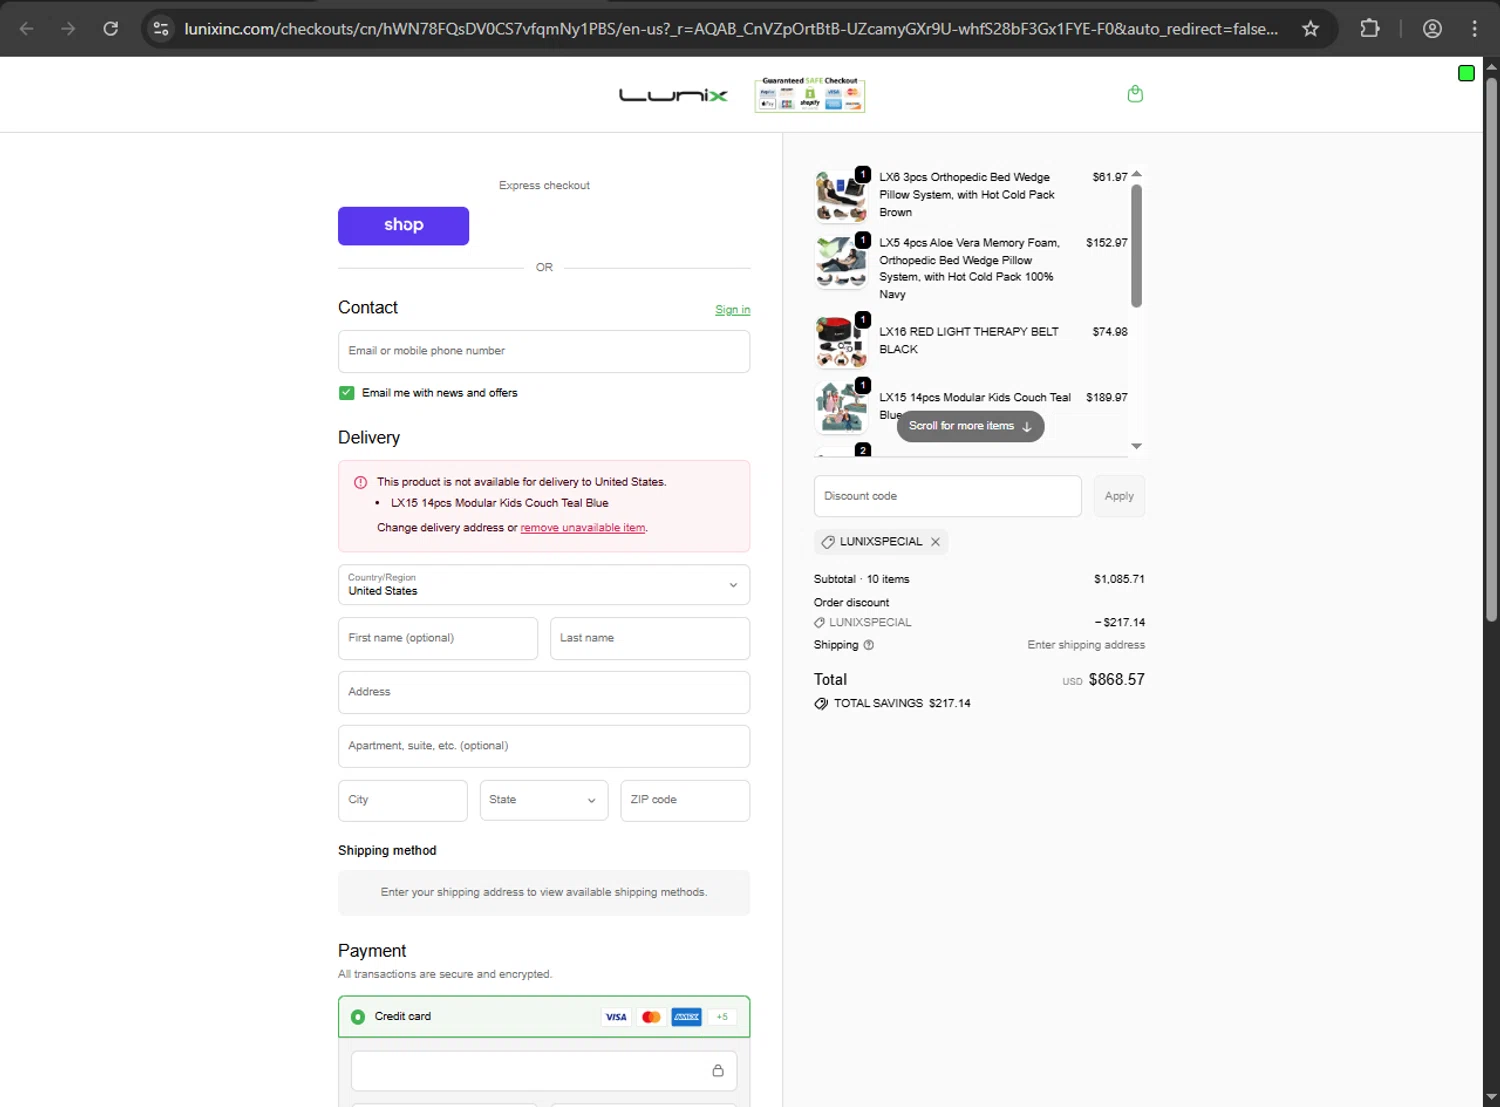
Task: Click the browser back arrow
Action: pyautogui.click(x=27, y=29)
